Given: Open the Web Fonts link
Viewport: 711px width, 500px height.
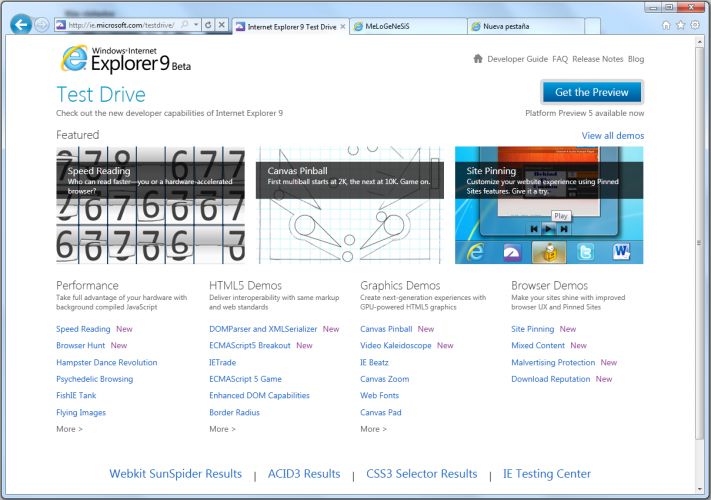Looking at the screenshot, I should click(380, 395).
